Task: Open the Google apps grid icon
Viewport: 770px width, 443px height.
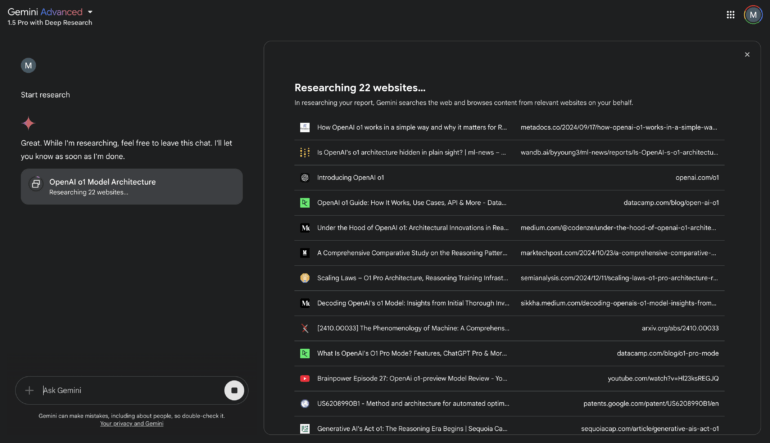Action: [730, 14]
